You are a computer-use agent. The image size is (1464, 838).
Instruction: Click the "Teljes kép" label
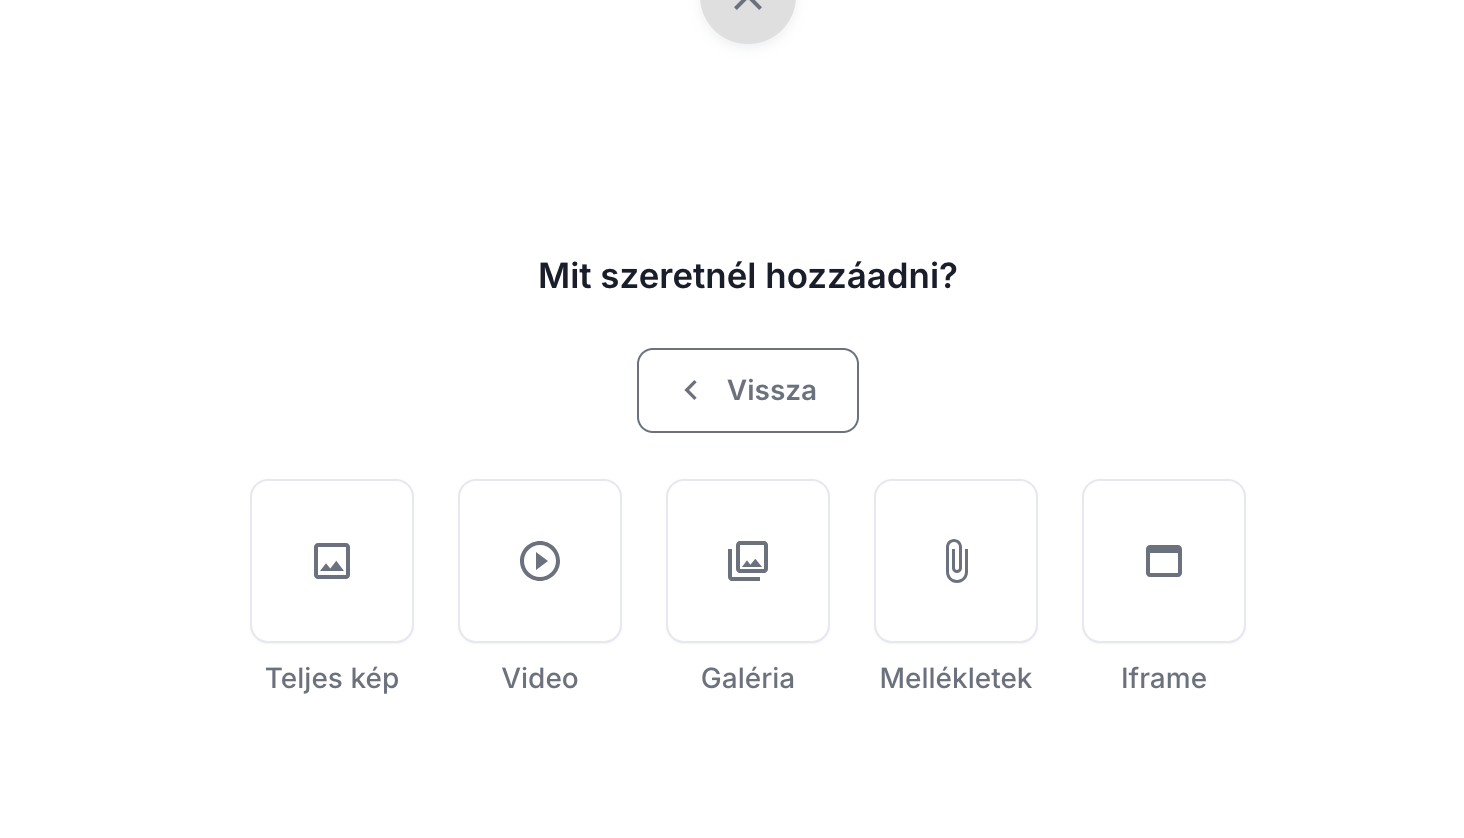(x=332, y=678)
